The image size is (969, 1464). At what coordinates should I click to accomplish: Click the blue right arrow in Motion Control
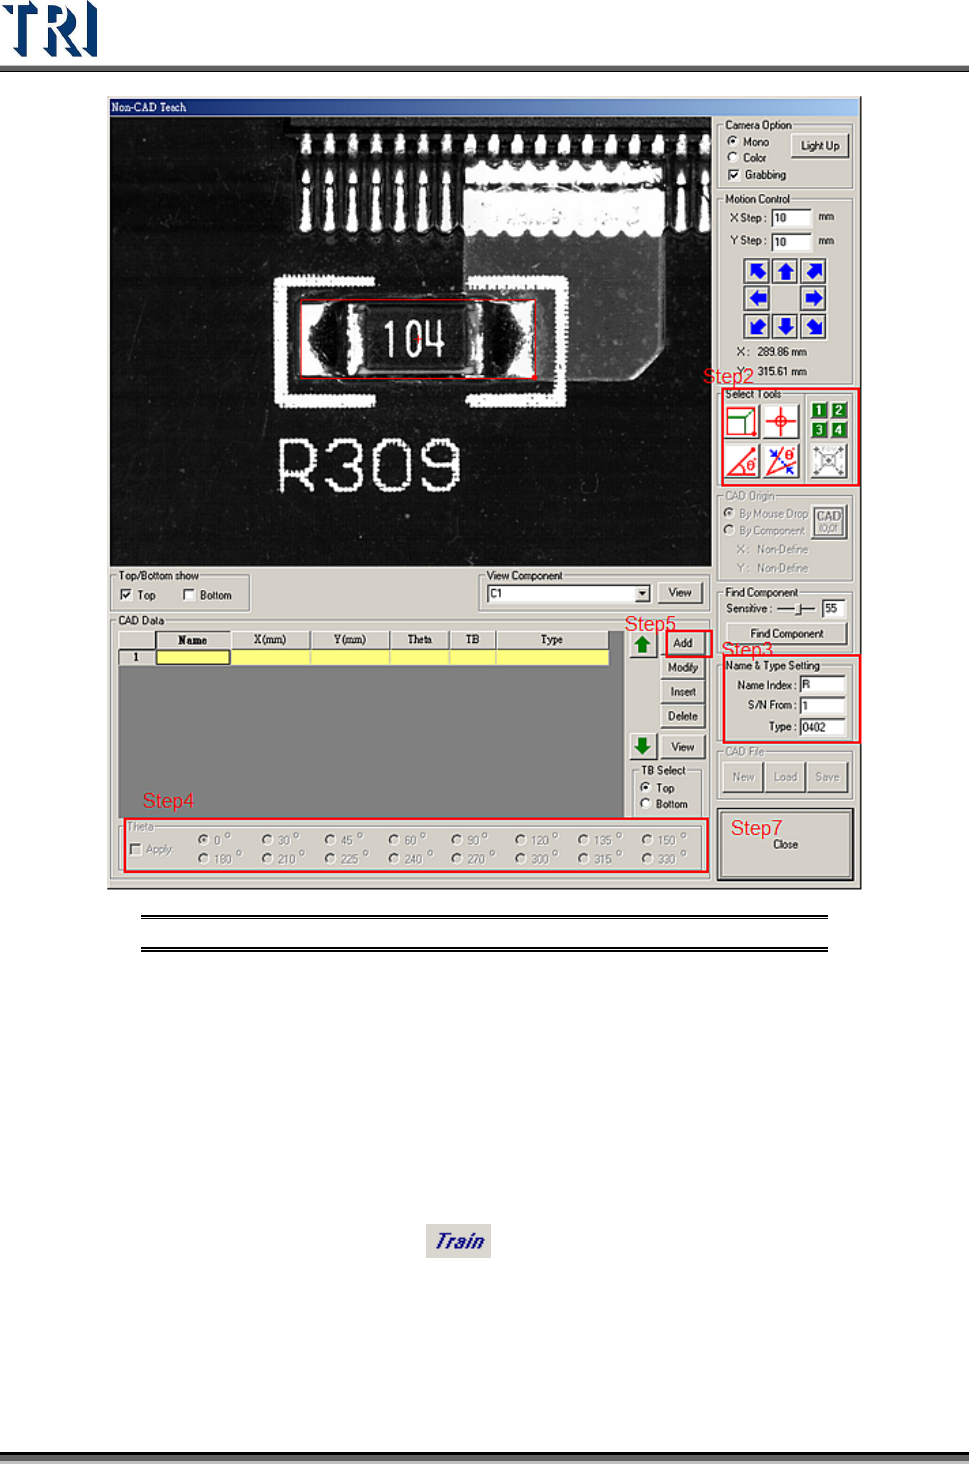click(x=814, y=298)
